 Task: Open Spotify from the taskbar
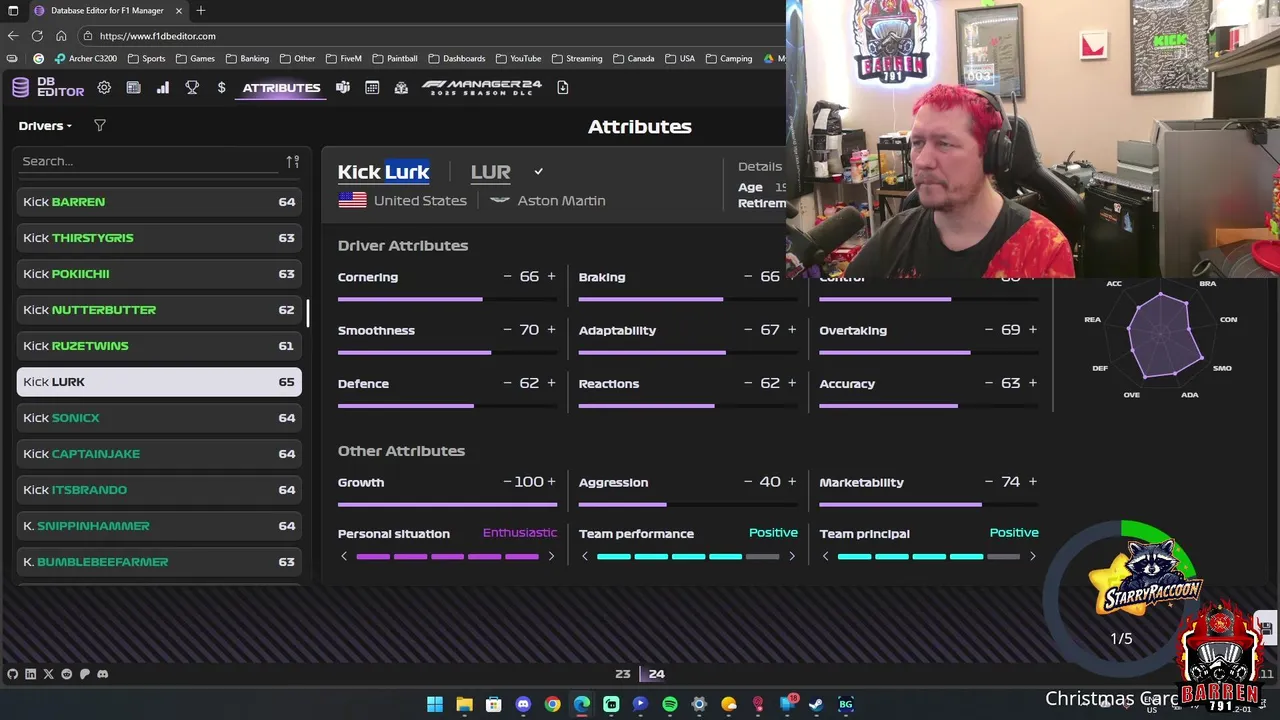coord(670,704)
